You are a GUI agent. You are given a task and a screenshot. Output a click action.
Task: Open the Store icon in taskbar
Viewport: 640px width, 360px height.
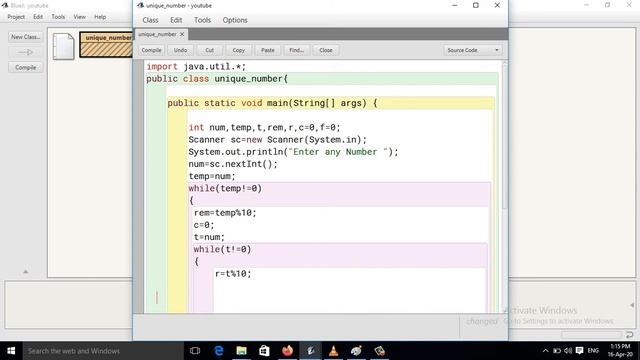point(264,351)
